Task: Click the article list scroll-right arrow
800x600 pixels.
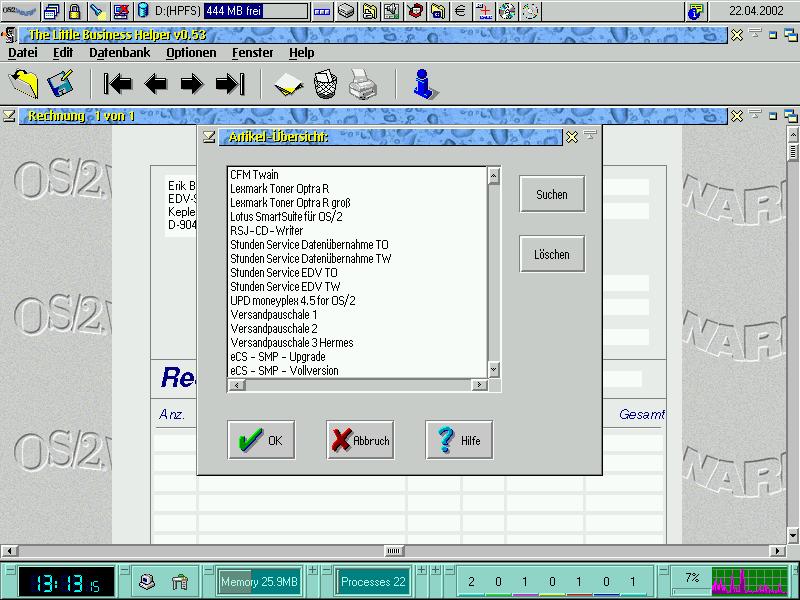Action: 479,385
